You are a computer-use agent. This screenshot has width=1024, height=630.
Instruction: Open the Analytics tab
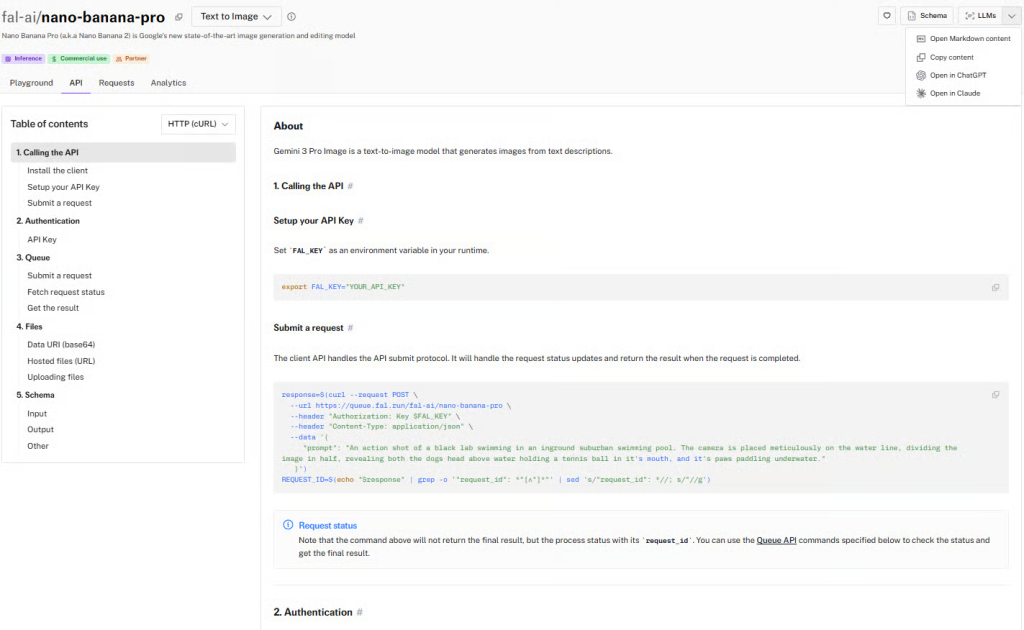click(168, 83)
